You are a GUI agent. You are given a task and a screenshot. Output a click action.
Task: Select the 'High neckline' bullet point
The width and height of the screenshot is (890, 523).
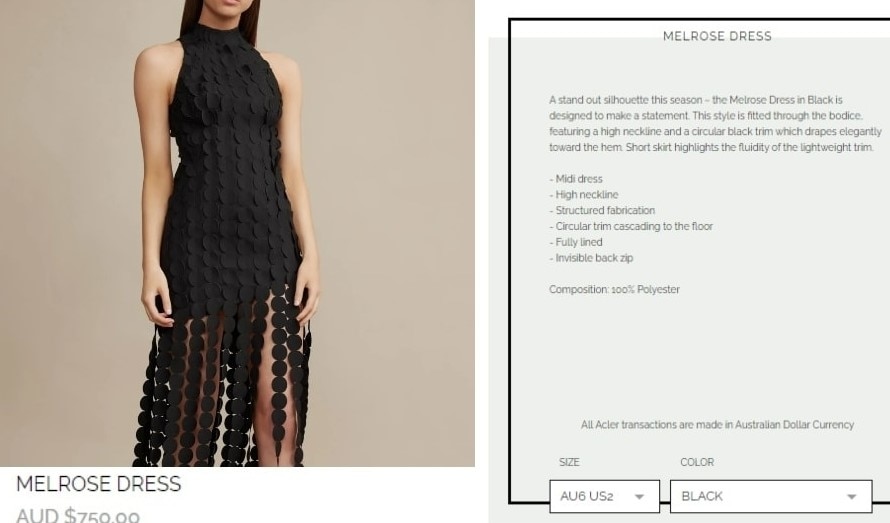583,195
